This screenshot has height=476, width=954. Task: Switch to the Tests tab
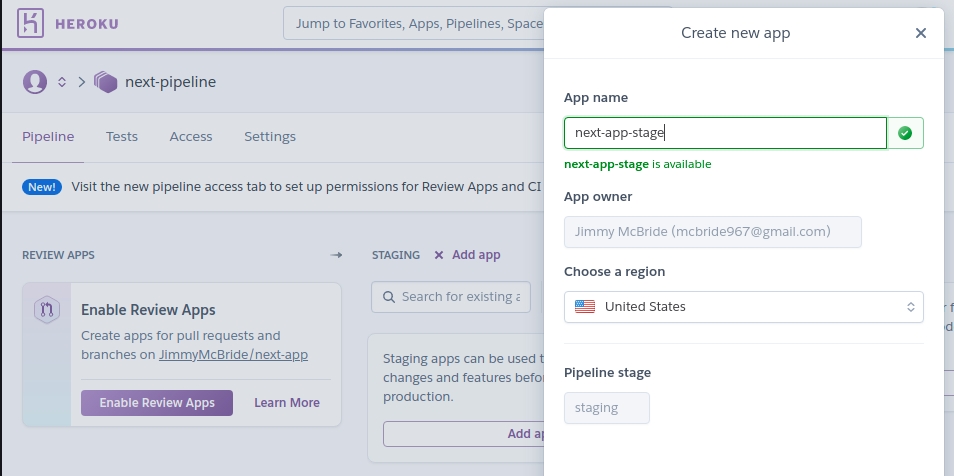pyautogui.click(x=122, y=137)
